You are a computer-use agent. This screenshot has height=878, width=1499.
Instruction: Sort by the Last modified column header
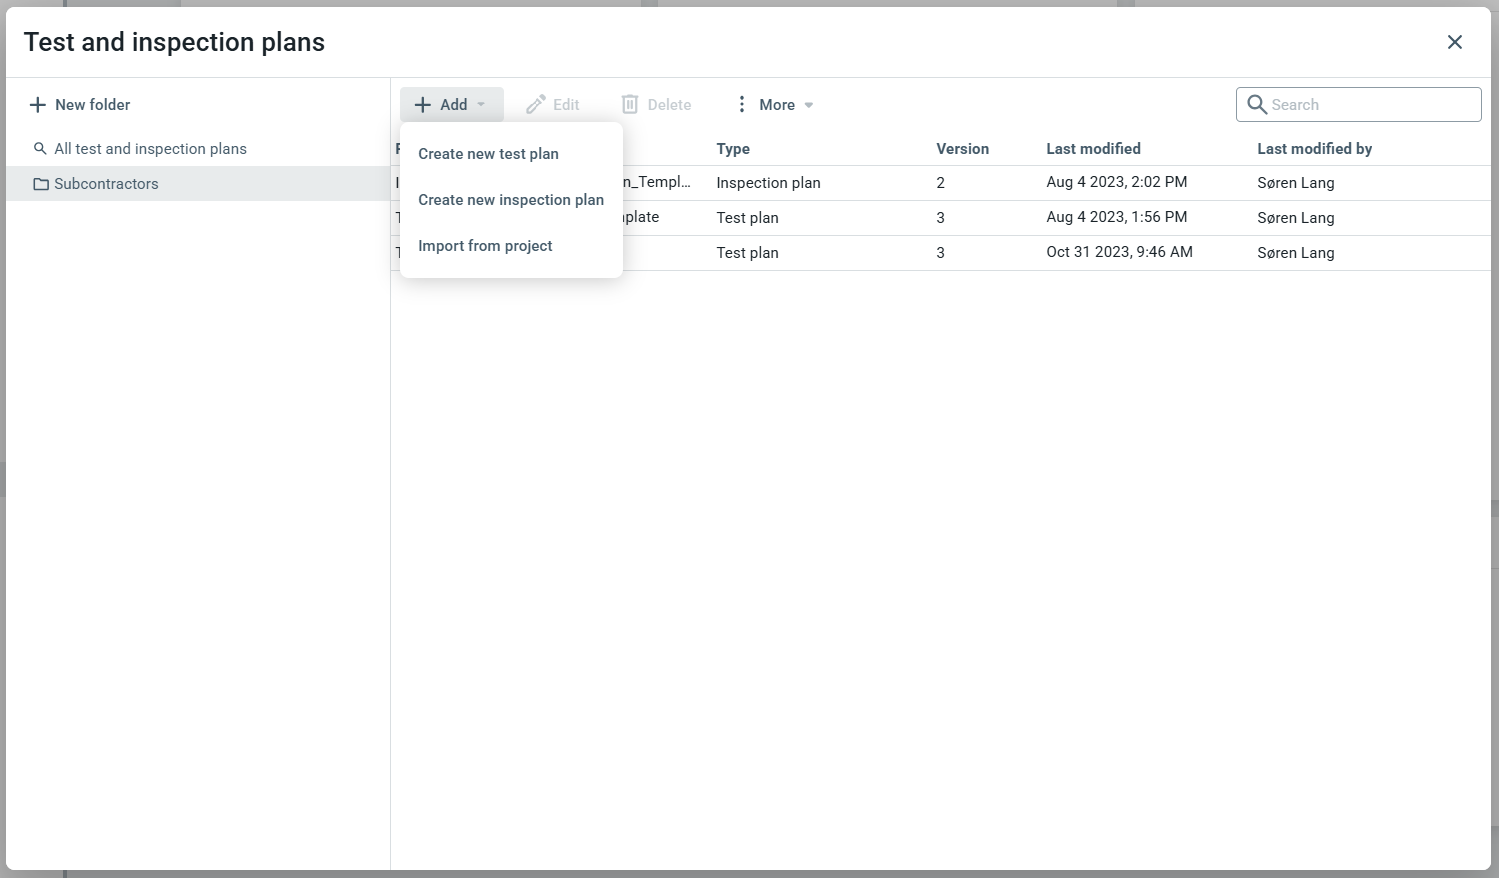[x=1093, y=149]
